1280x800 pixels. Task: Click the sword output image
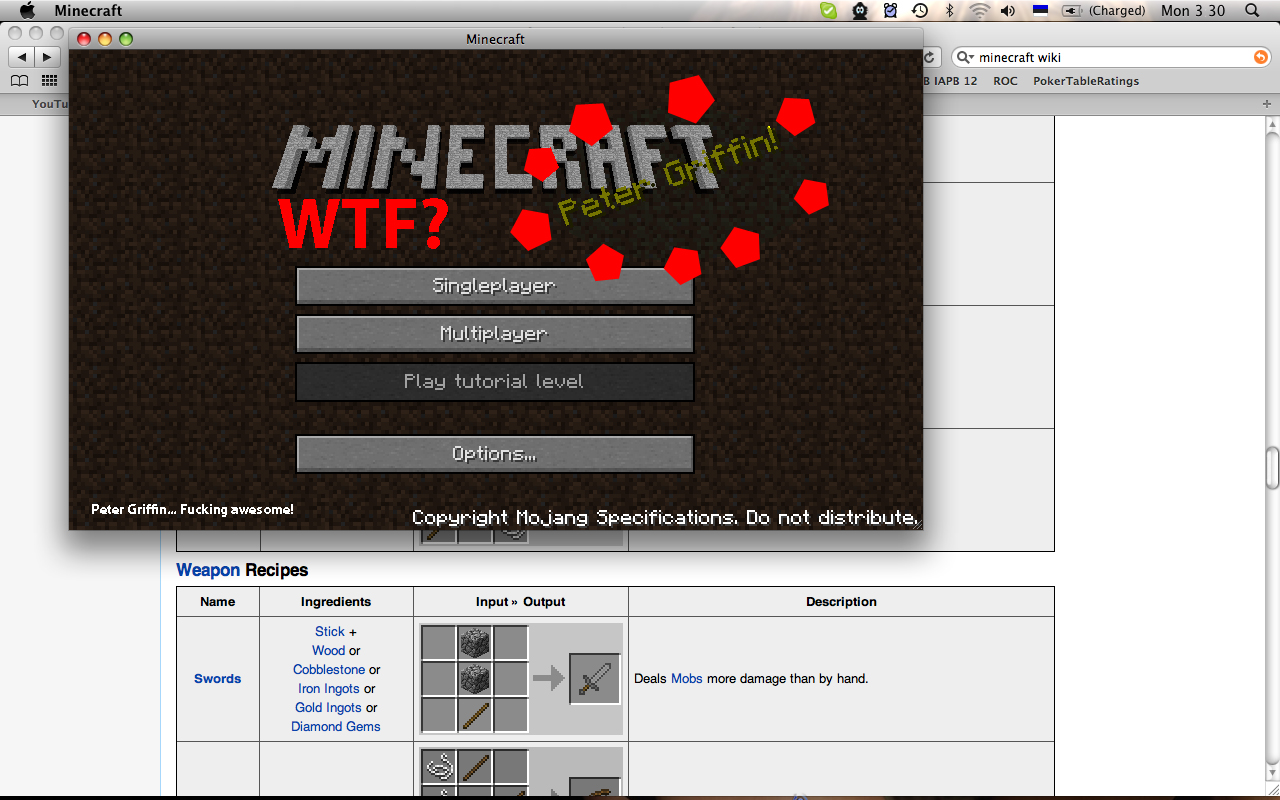[595, 680]
